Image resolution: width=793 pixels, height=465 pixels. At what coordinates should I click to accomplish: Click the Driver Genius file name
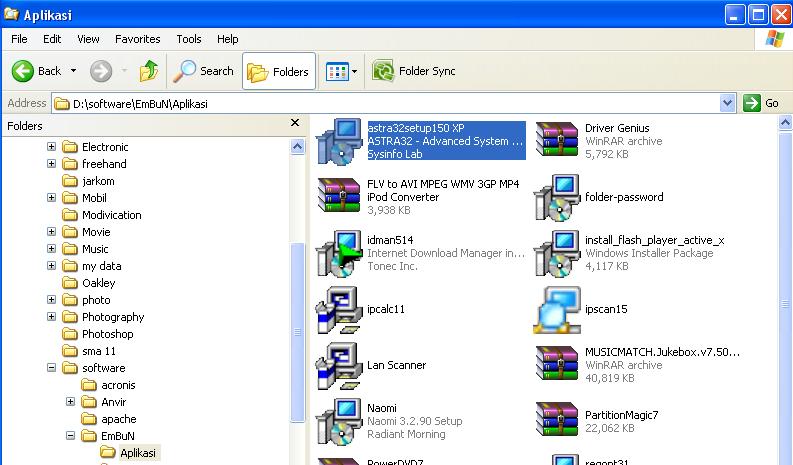pos(617,128)
